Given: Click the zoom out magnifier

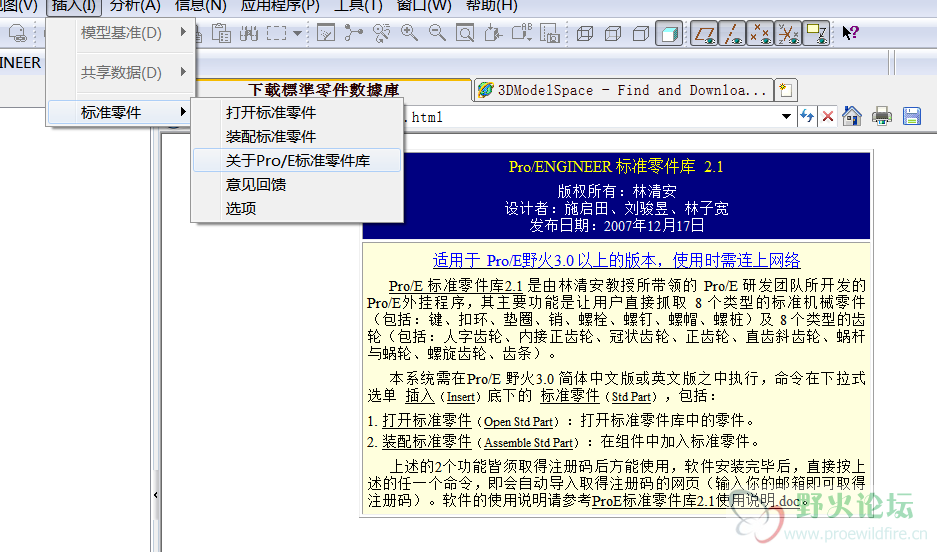Looking at the screenshot, I should point(437,33).
